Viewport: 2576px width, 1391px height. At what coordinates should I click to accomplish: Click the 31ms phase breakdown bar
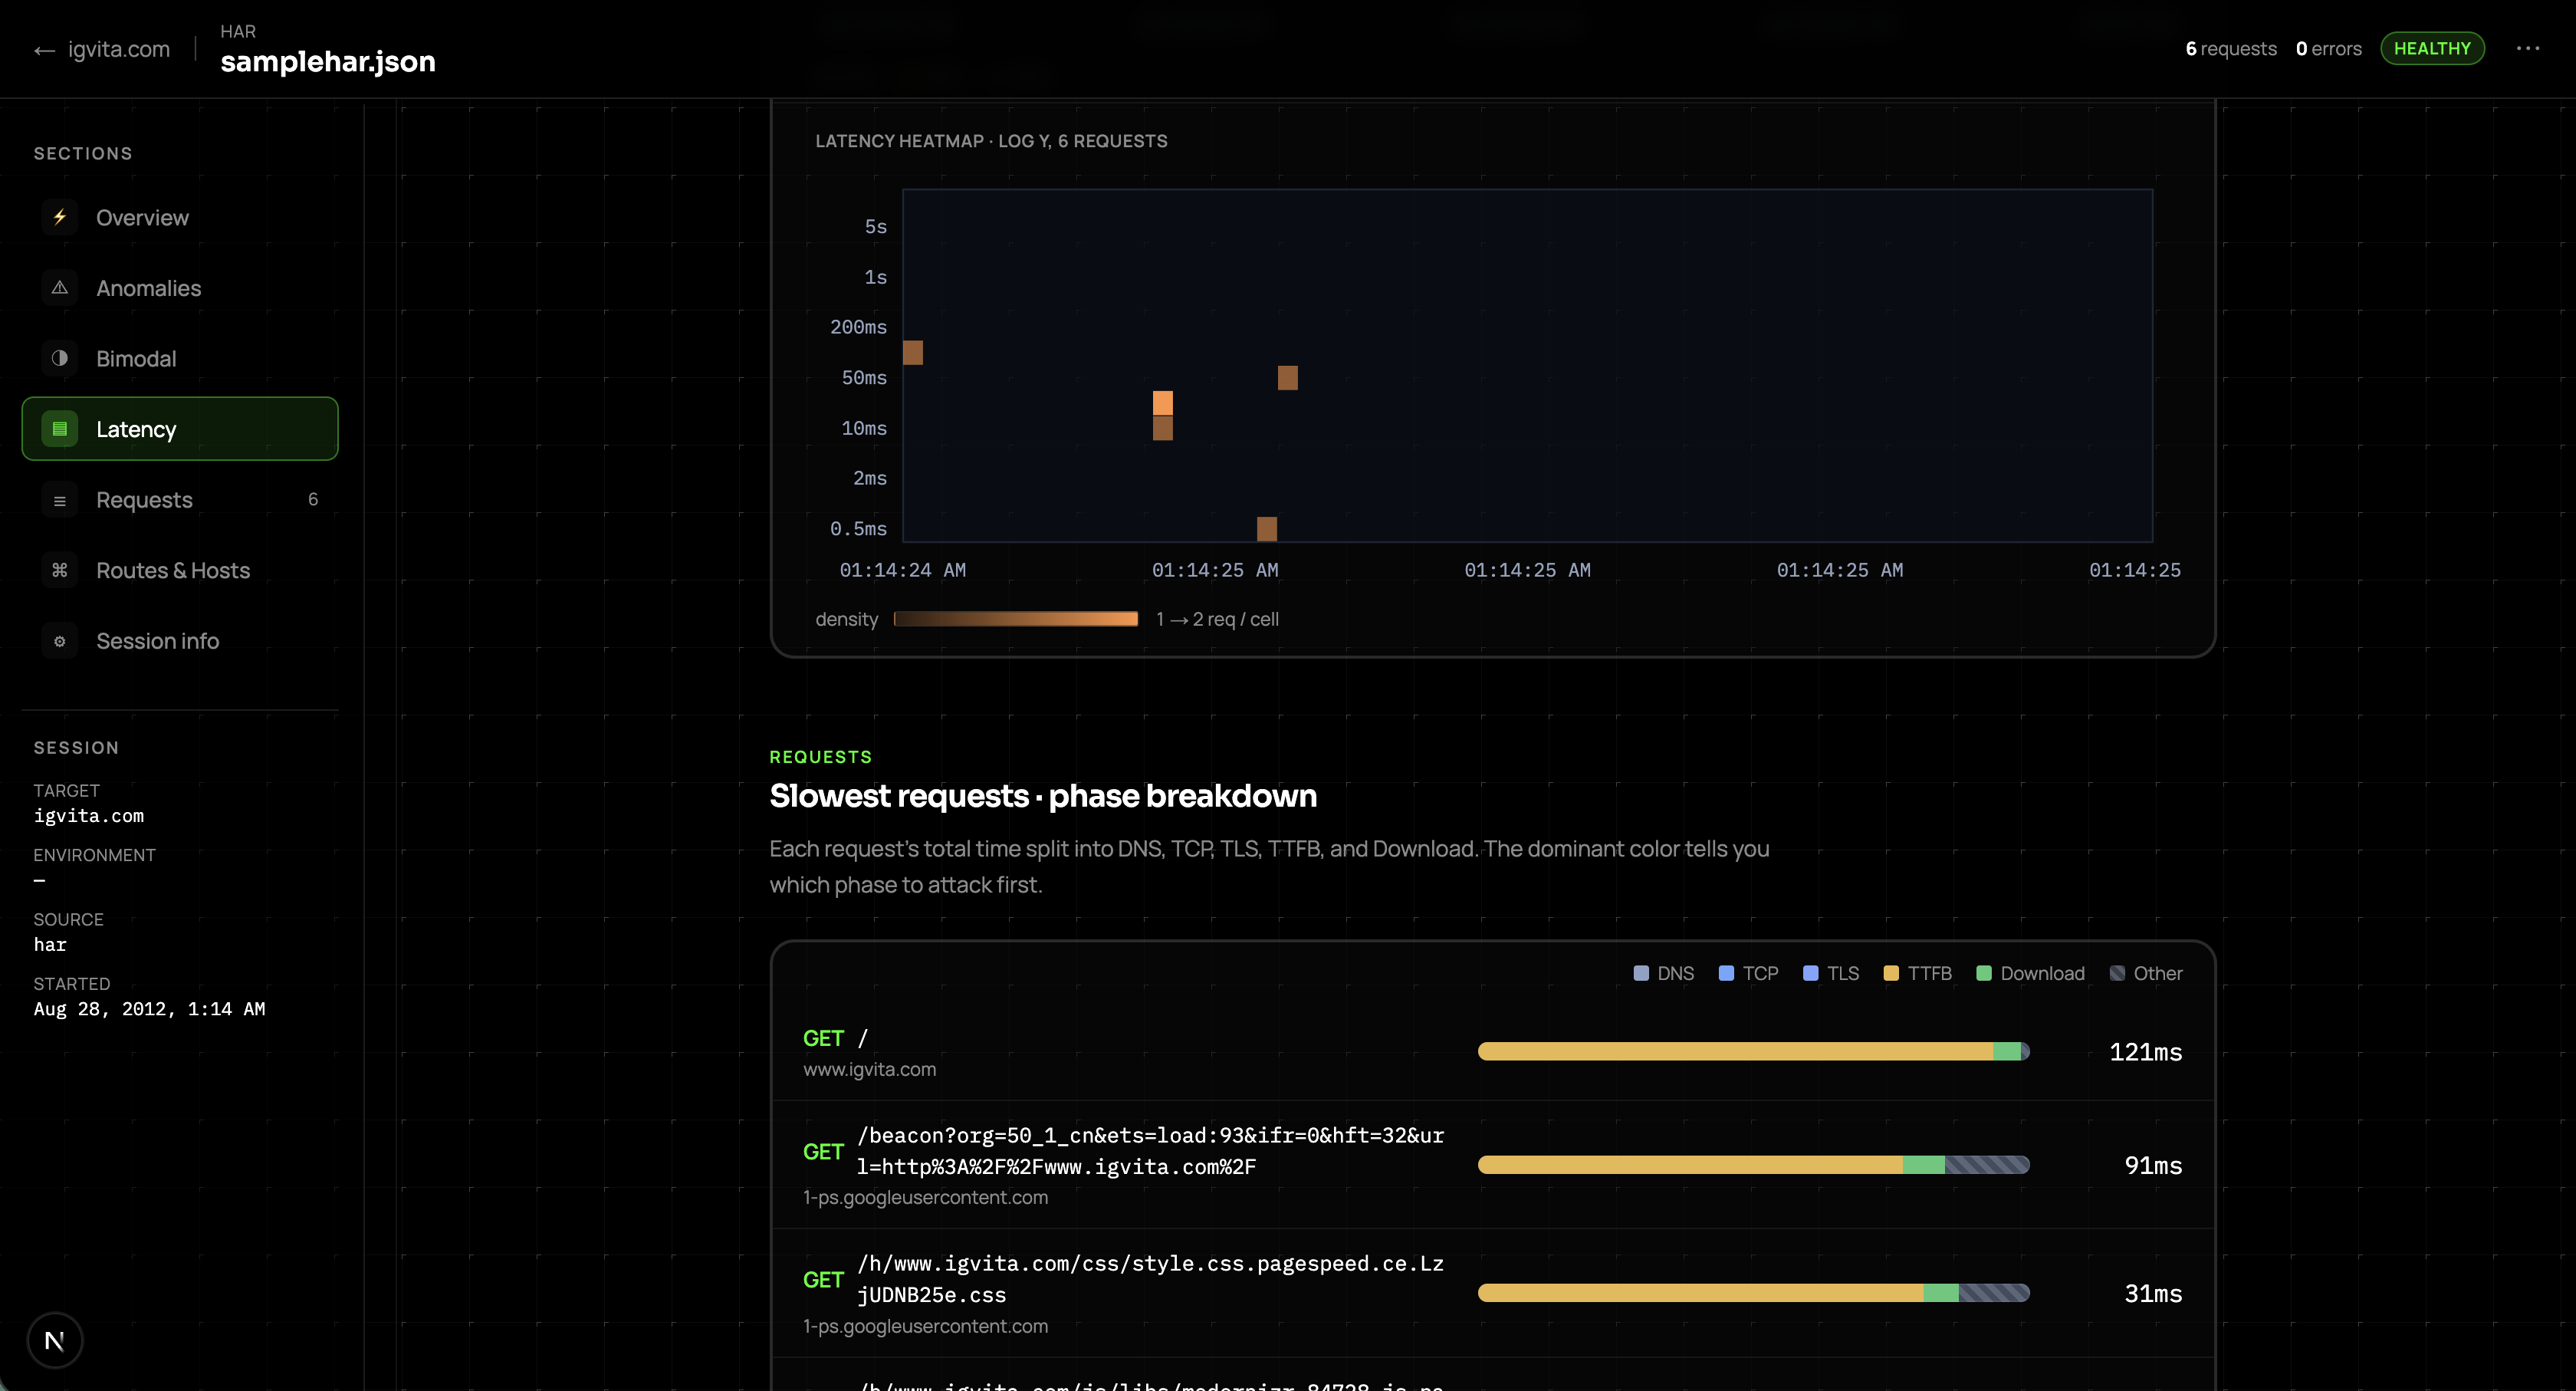click(1753, 1292)
